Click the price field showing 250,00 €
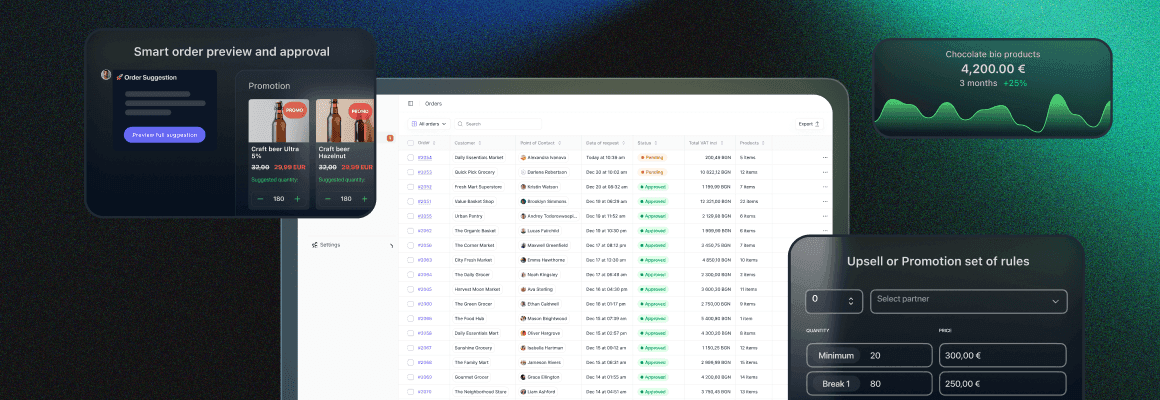 1002,384
